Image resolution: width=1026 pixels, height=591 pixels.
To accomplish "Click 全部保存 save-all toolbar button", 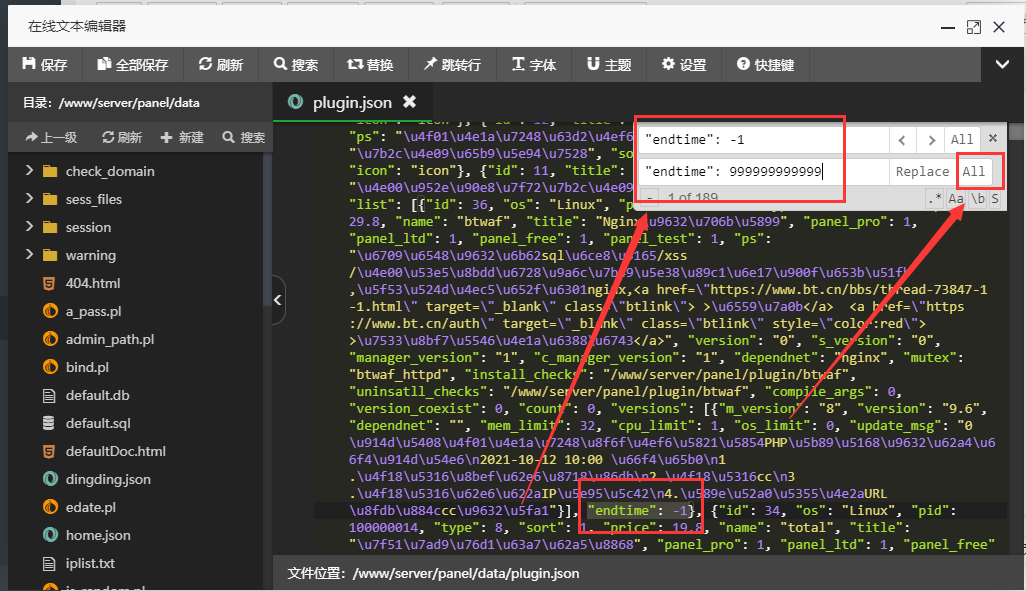I will (x=132, y=65).
